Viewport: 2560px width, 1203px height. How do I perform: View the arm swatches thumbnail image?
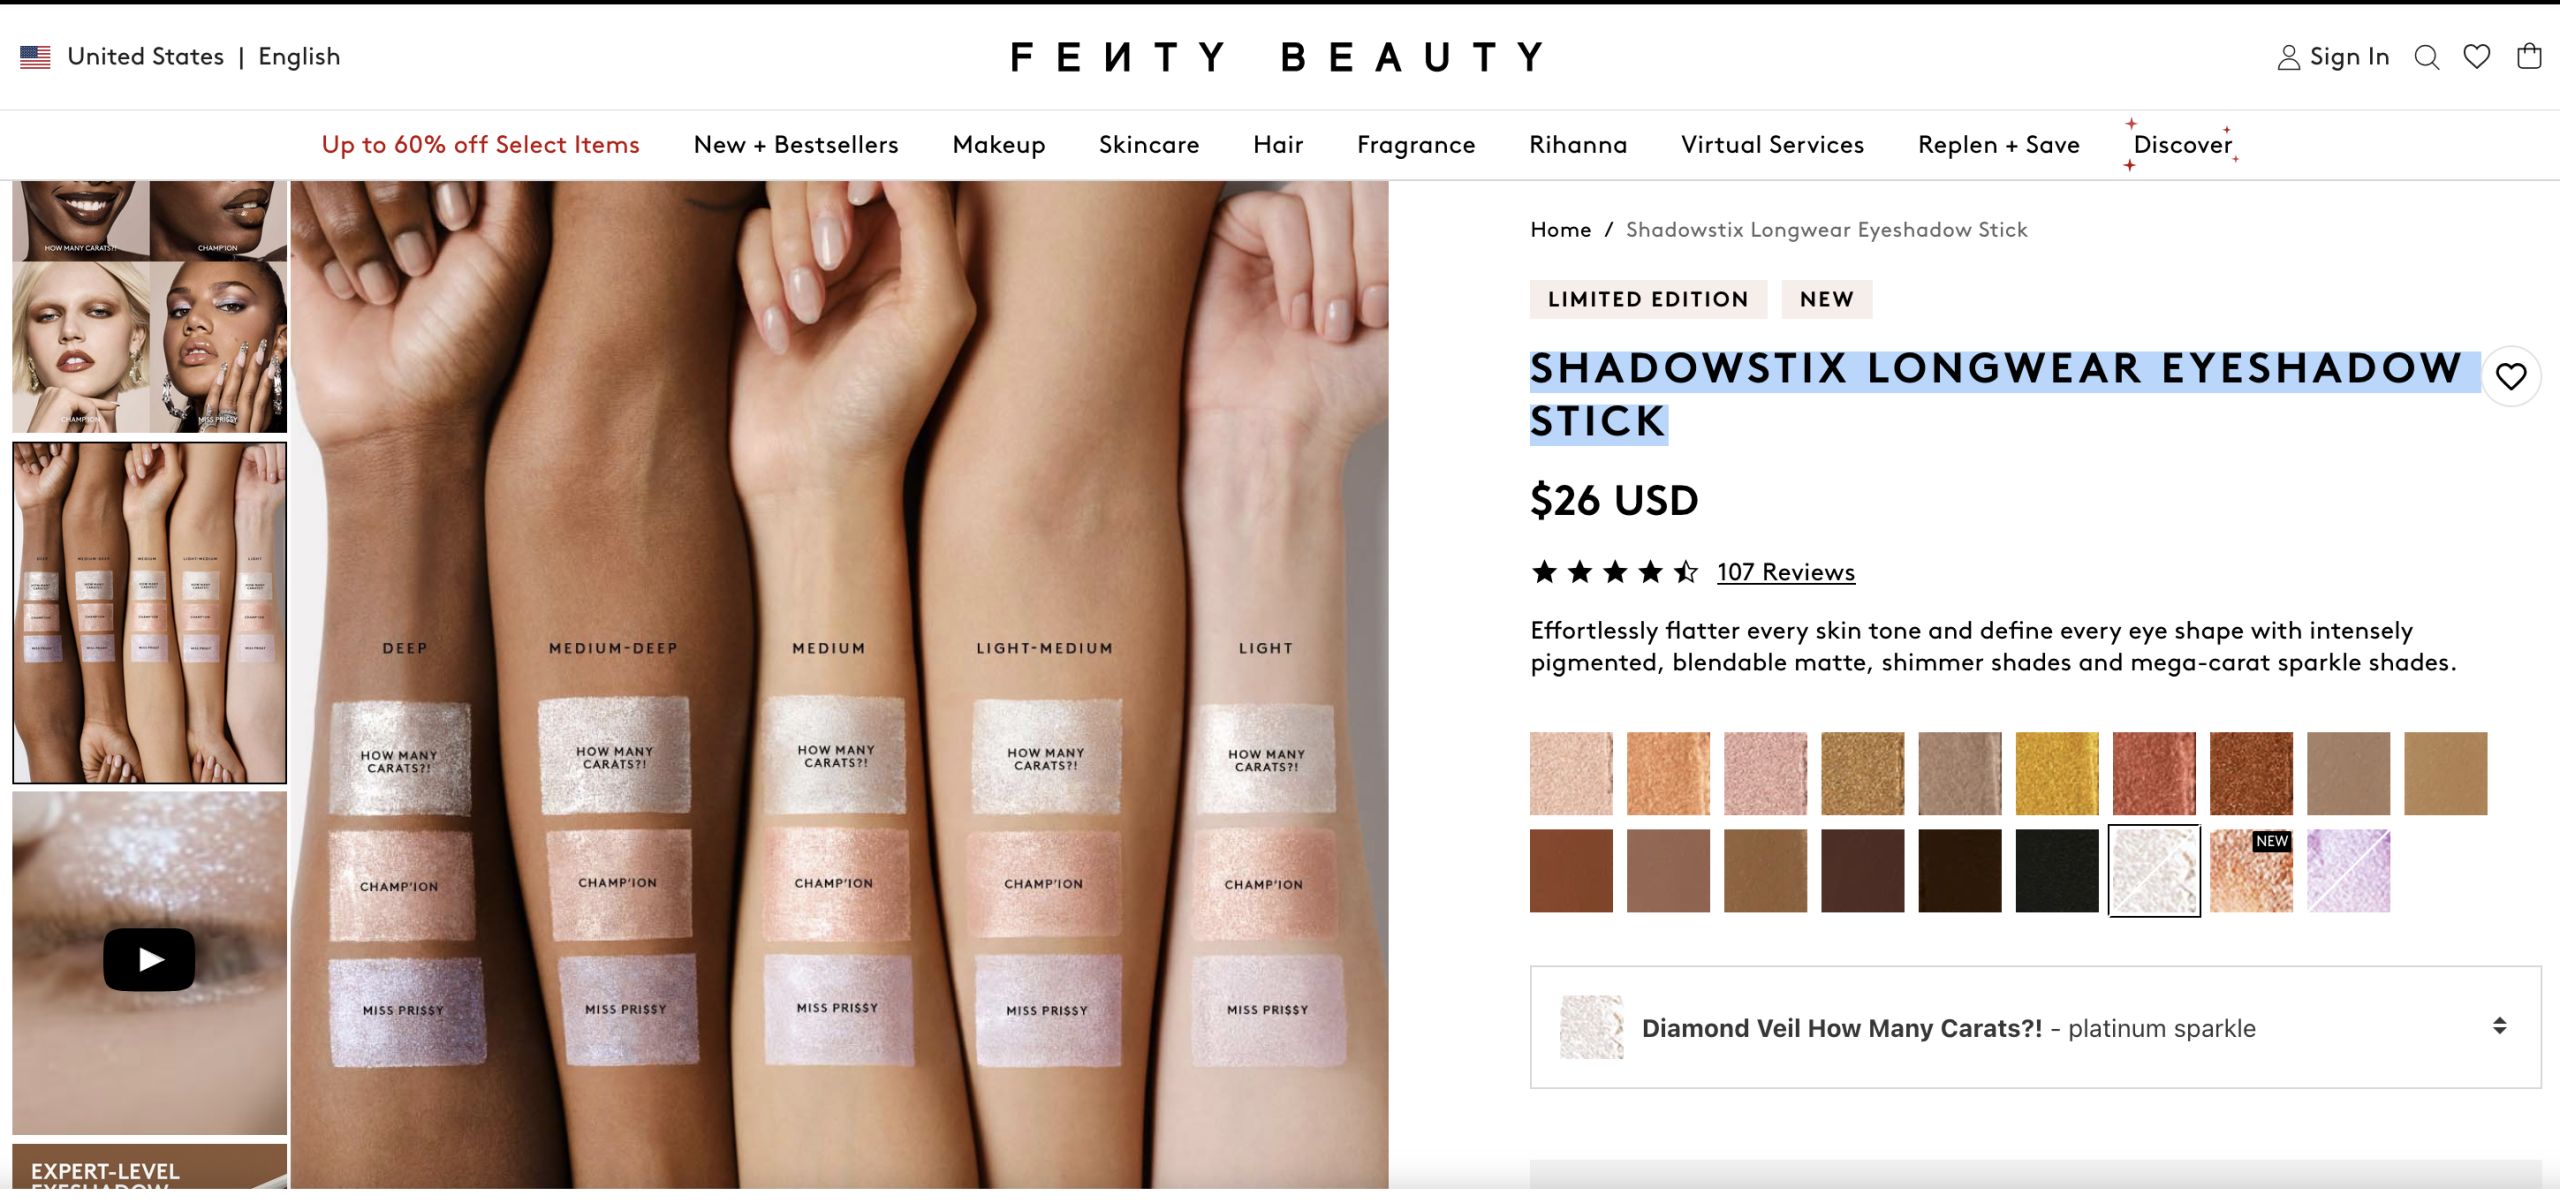pyautogui.click(x=149, y=613)
